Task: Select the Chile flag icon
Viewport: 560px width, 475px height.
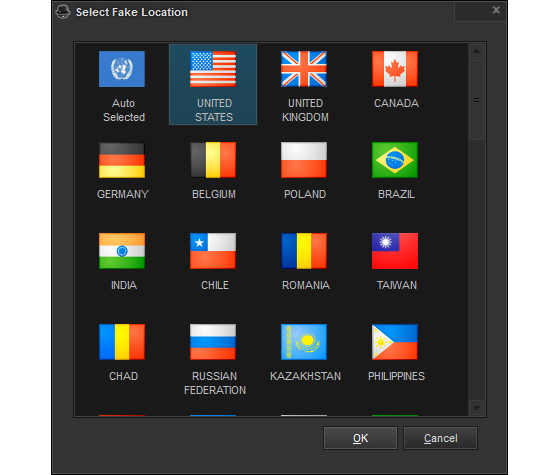Action: [213, 251]
